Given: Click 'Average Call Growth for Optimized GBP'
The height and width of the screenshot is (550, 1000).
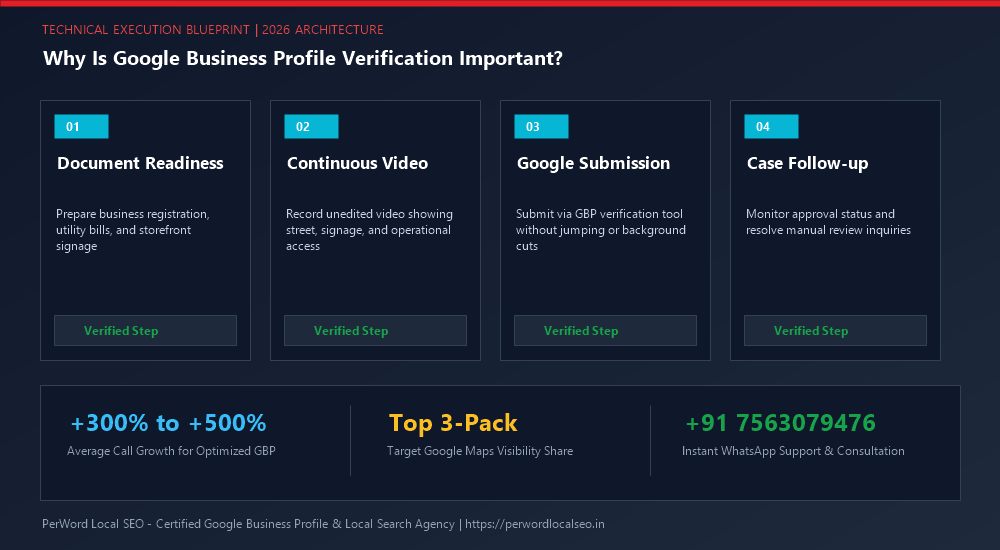Looking at the screenshot, I should (x=171, y=450).
